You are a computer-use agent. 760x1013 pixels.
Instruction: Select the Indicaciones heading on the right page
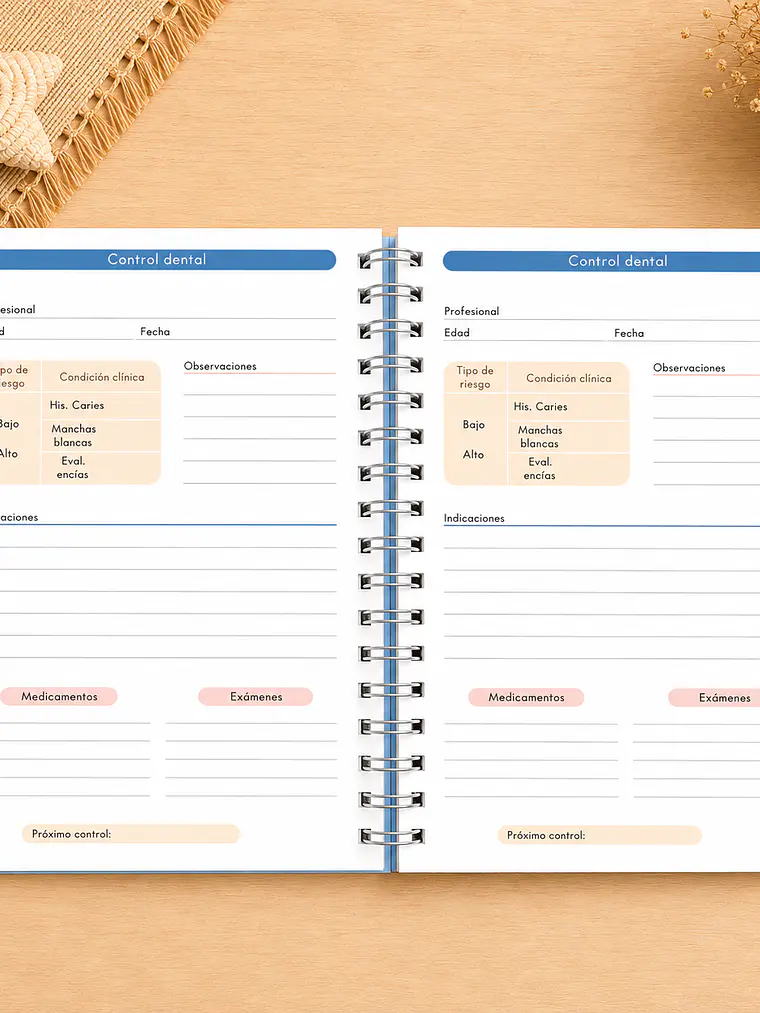click(474, 519)
